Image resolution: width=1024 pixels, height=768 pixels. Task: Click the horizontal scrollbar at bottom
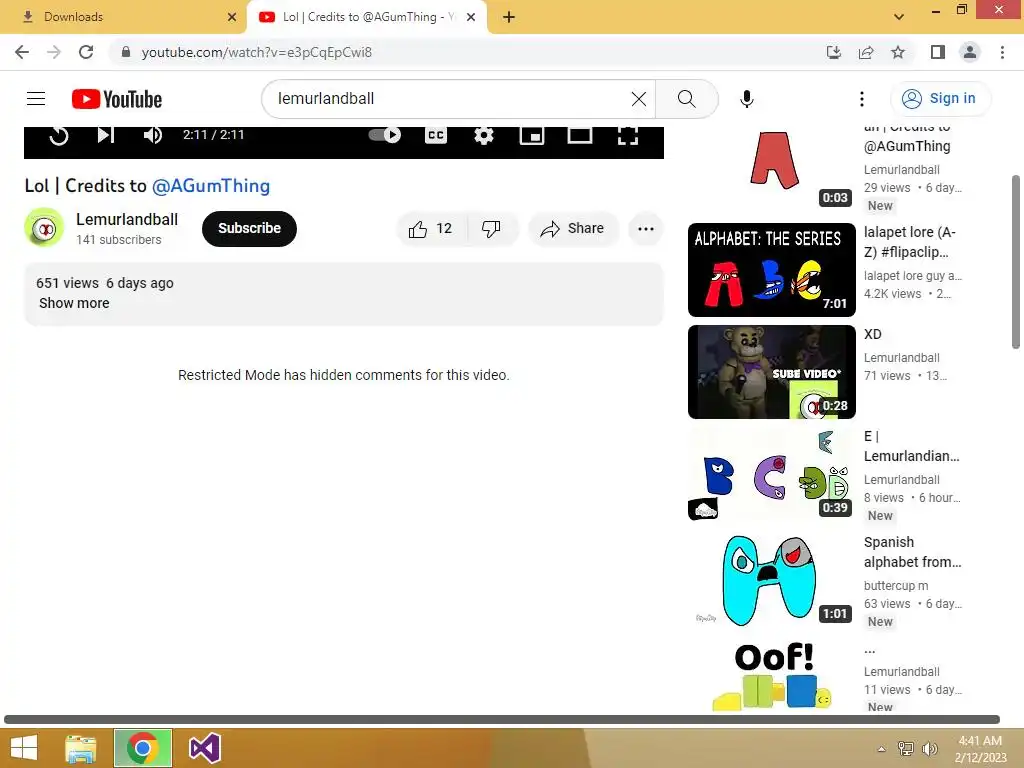(502, 720)
